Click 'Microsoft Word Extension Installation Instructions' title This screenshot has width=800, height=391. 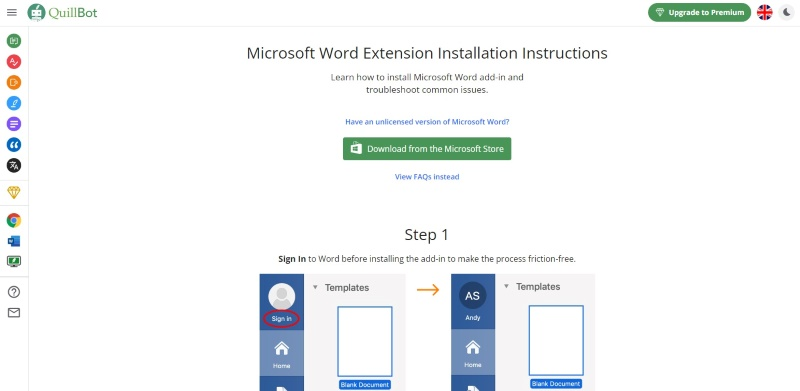point(427,53)
